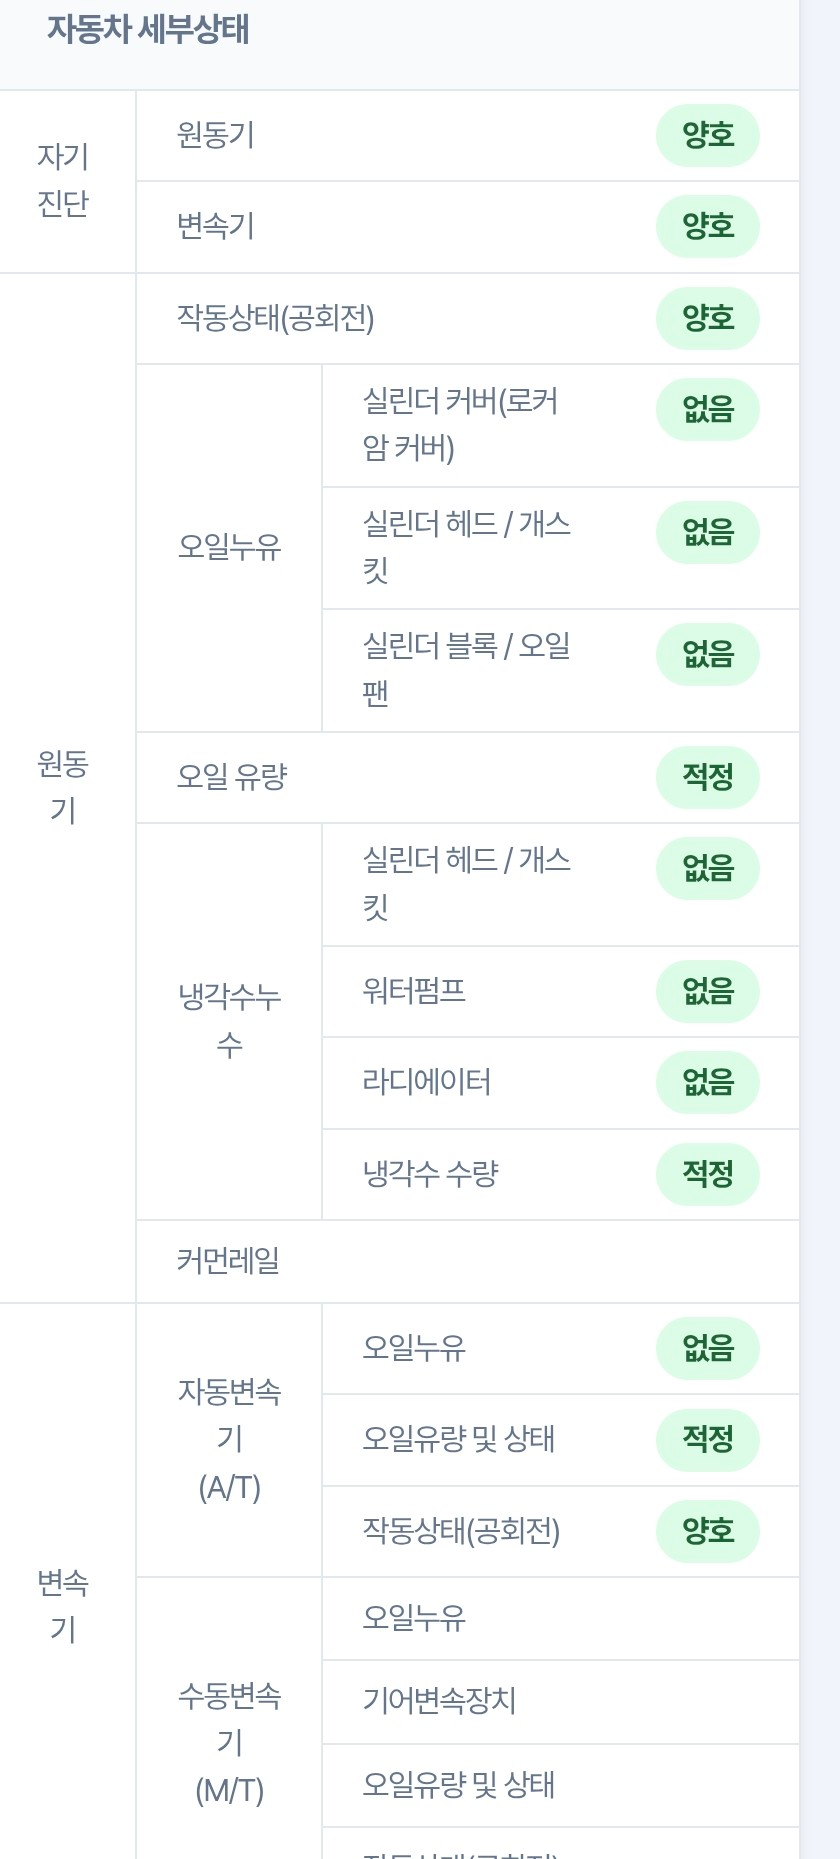The width and height of the screenshot is (840, 1859).
Task: Click the 적정 badge for 오일 유량
Action: pos(707,777)
